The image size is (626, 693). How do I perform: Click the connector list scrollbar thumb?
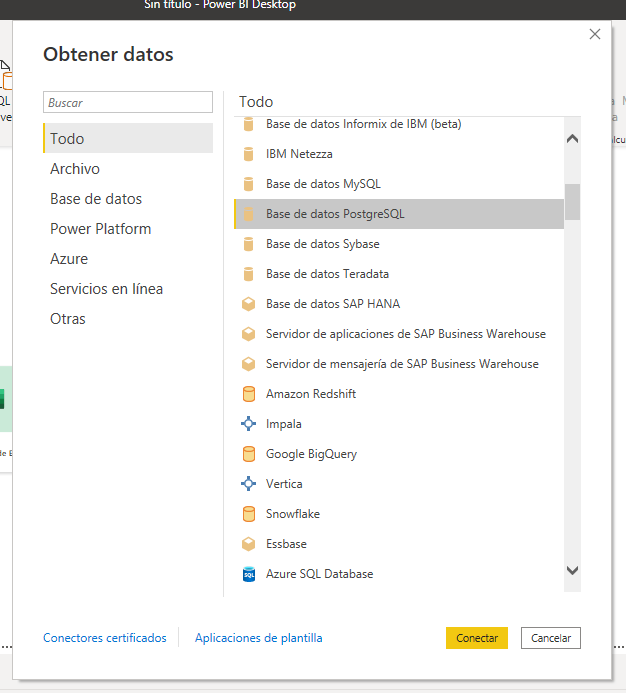pyautogui.click(x=573, y=202)
